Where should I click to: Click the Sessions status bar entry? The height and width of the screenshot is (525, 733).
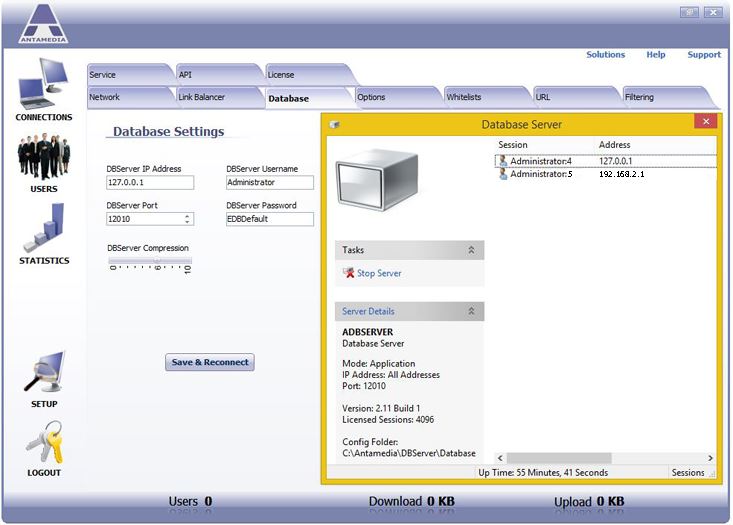click(x=688, y=473)
